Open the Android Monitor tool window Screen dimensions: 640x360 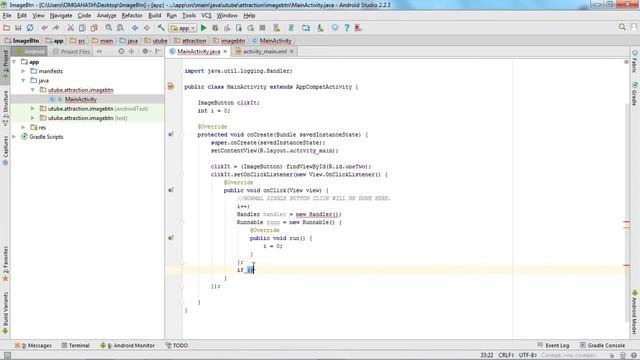click(127, 345)
